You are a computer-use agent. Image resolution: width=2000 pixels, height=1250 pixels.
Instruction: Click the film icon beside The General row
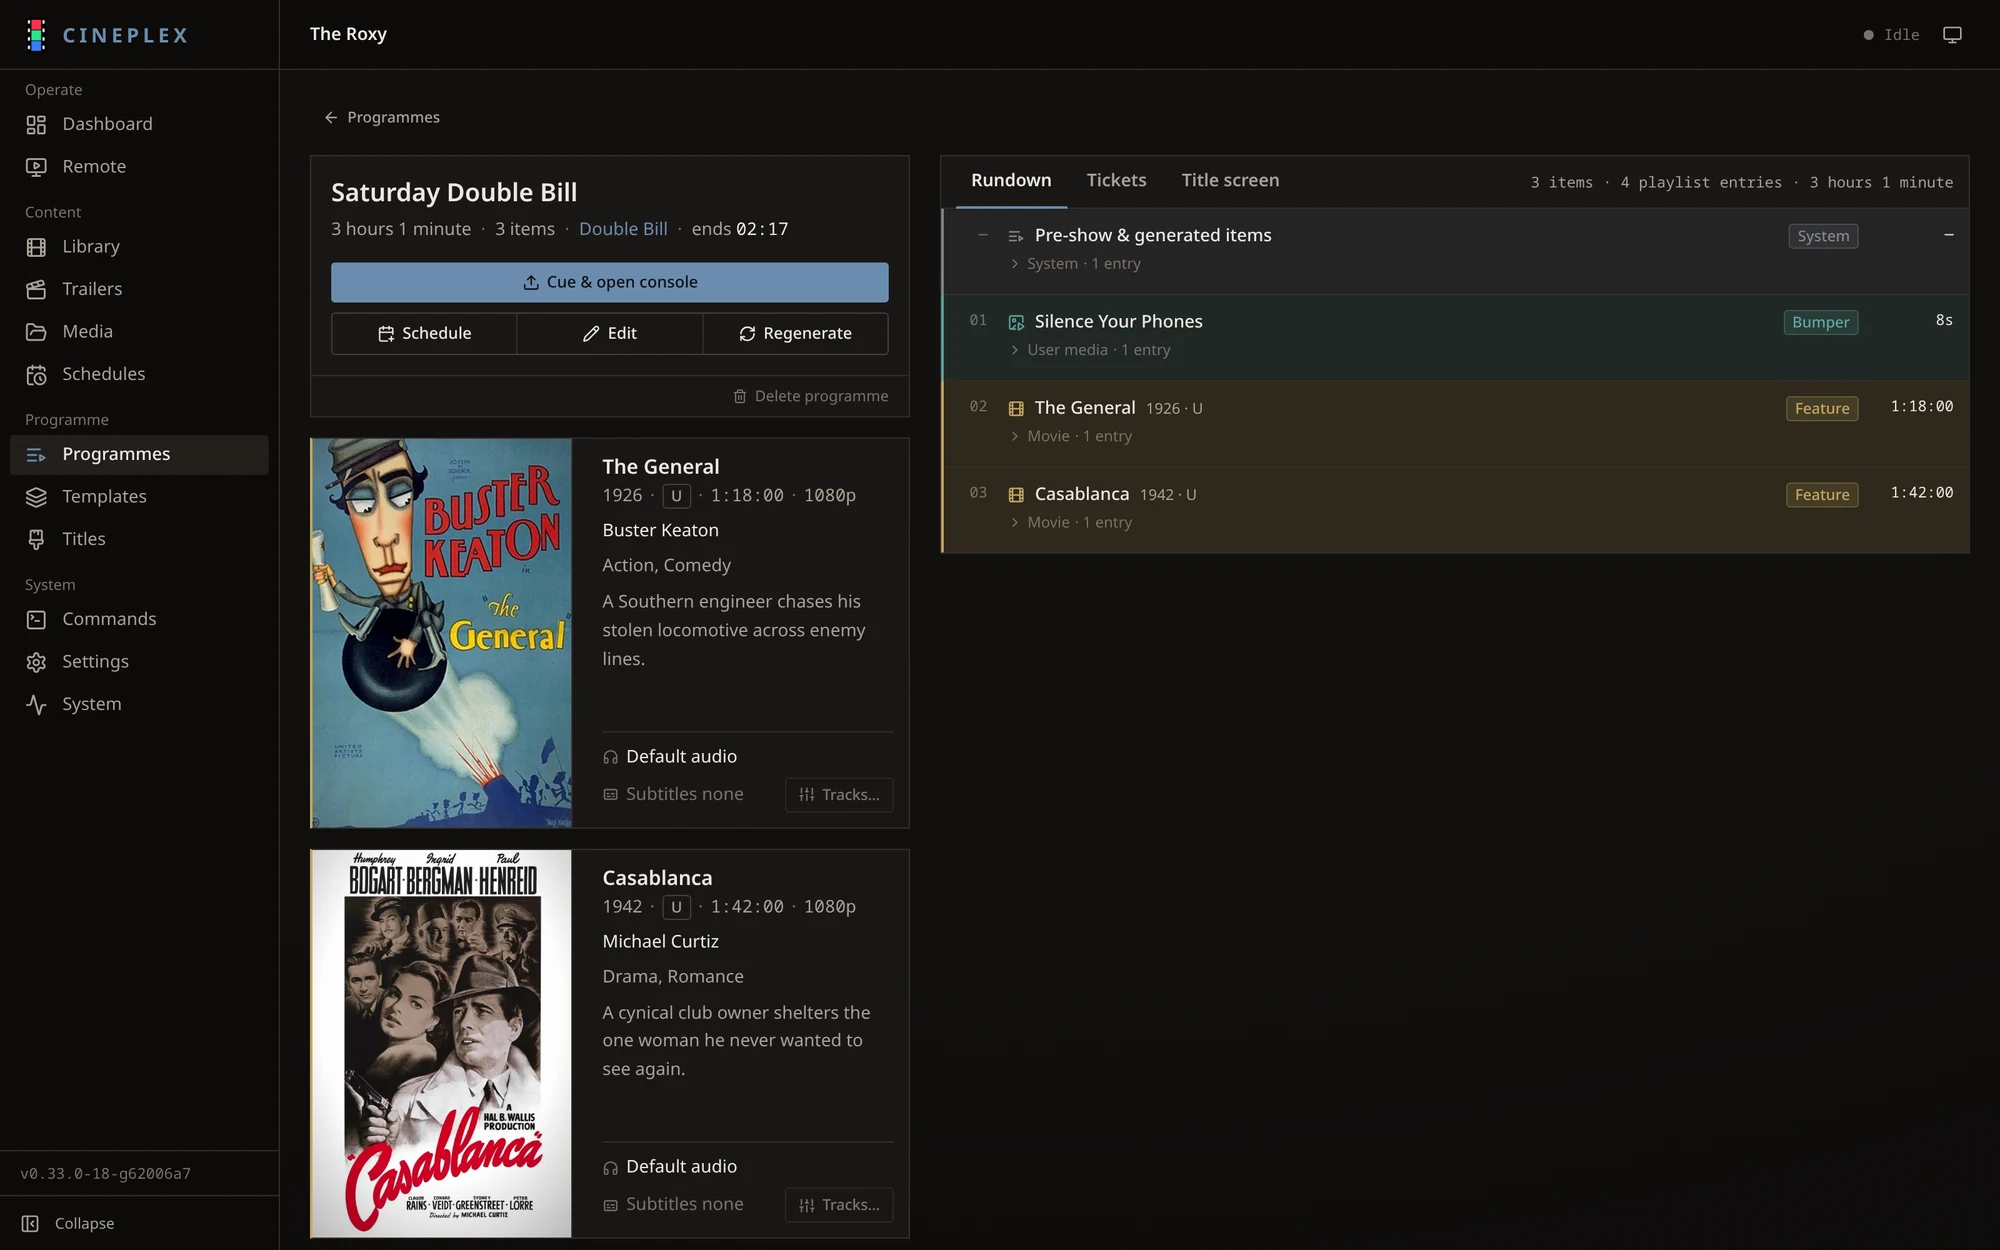(1016, 408)
